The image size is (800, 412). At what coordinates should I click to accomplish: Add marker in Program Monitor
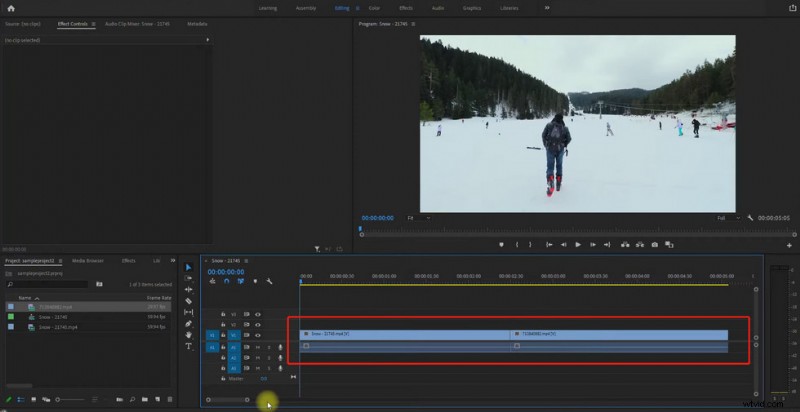(x=501, y=245)
